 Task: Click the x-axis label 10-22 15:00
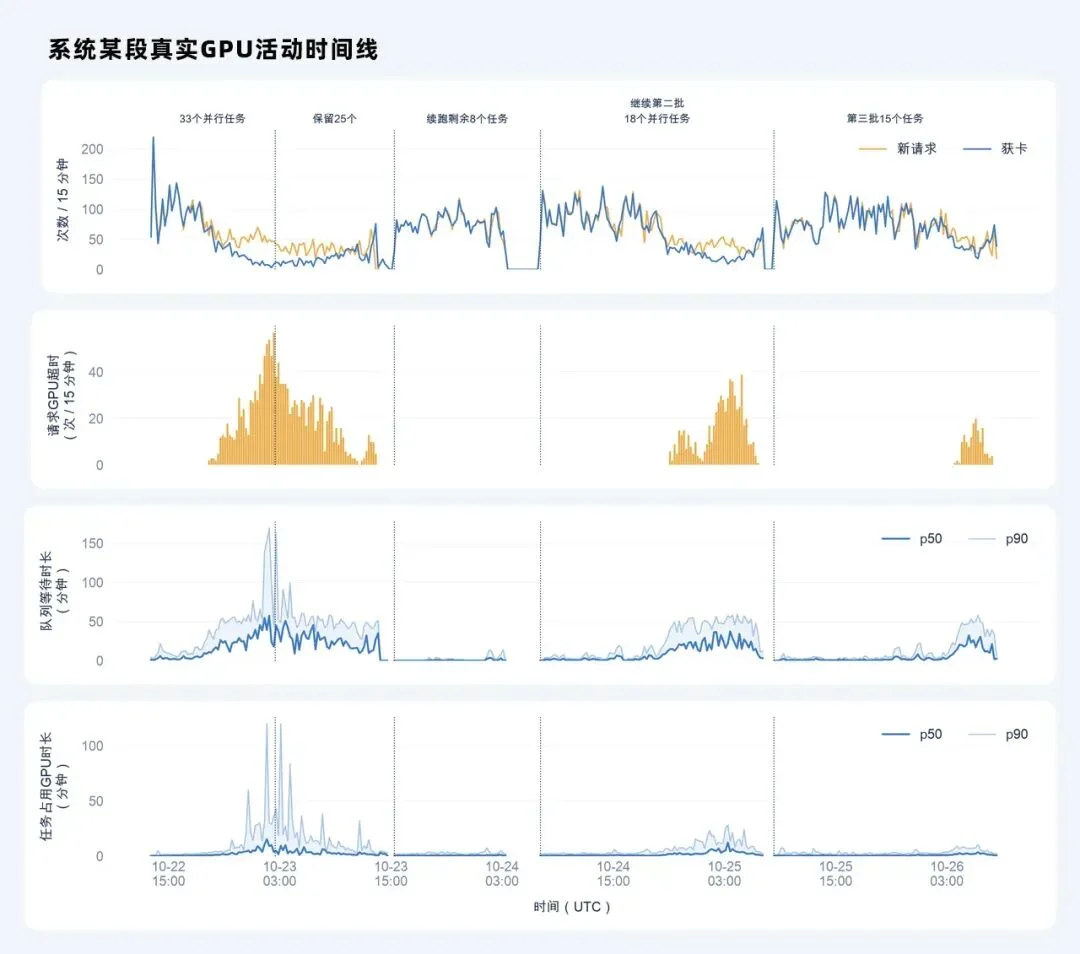(x=169, y=873)
